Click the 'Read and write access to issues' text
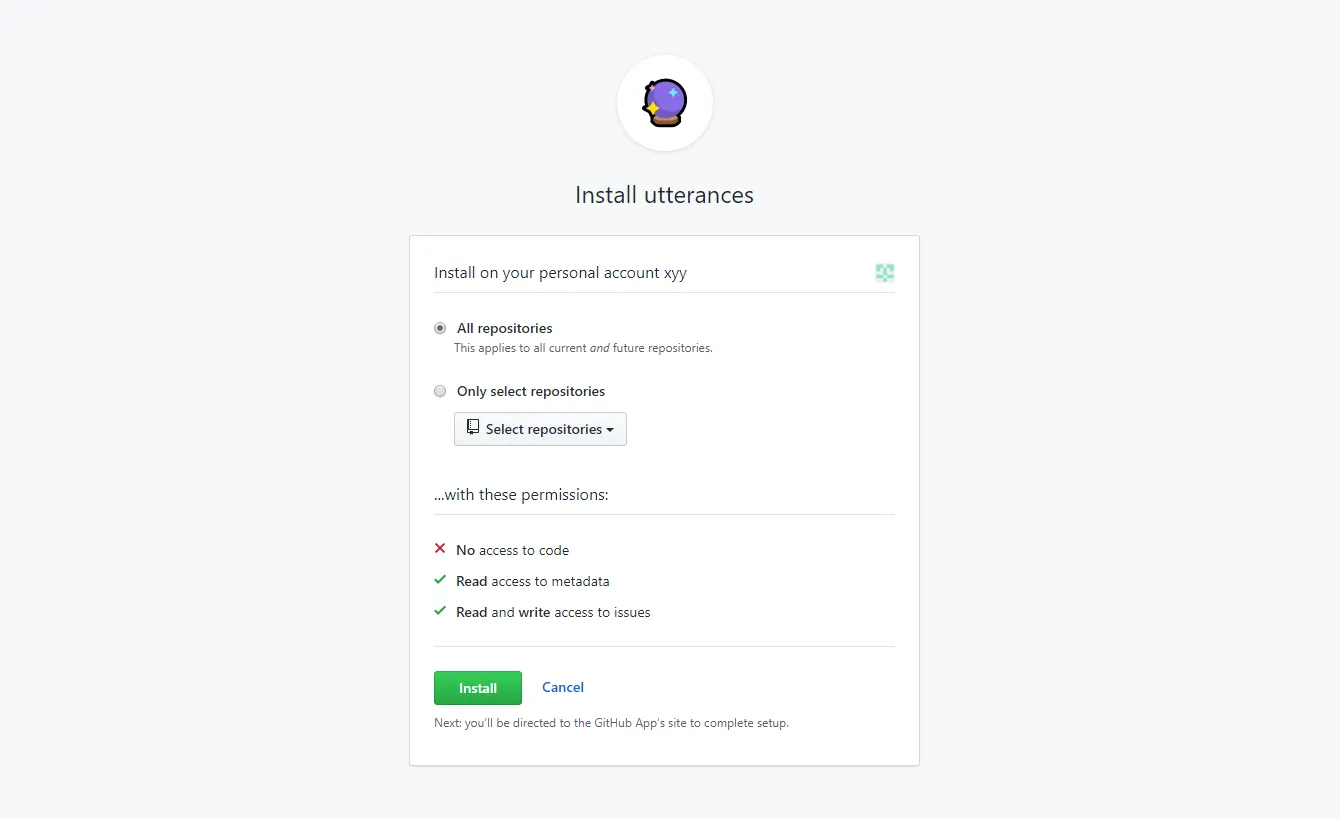Image resolution: width=1340 pixels, height=819 pixels. [x=553, y=612]
